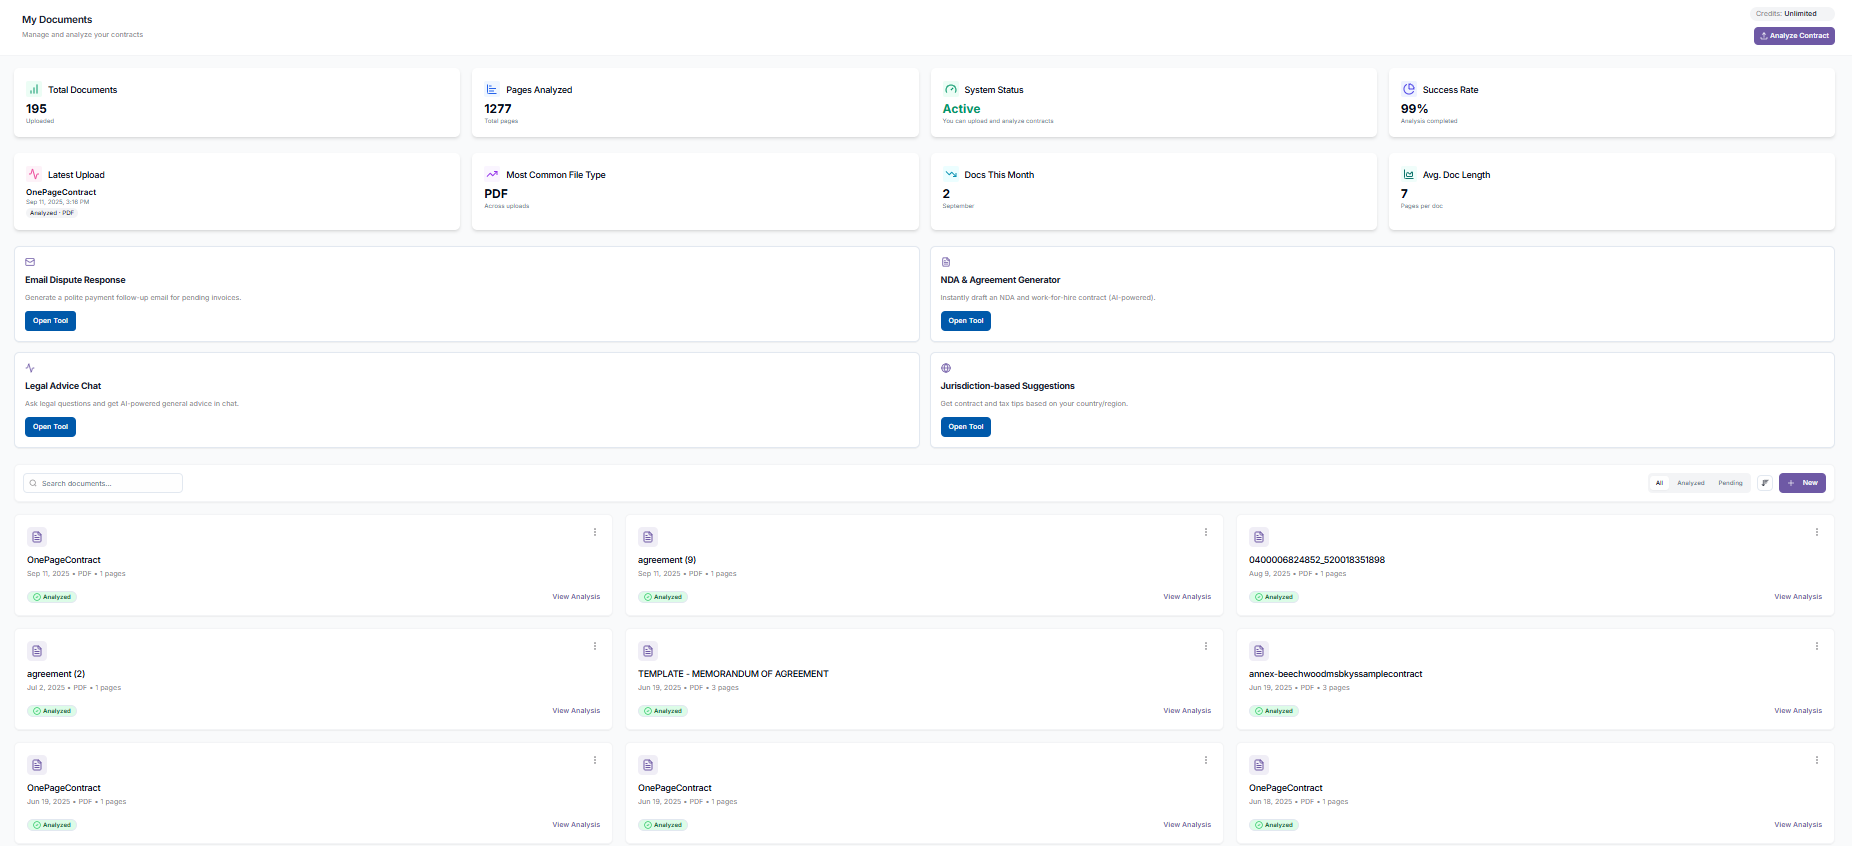Viewport: 1852px width, 846px height.
Task: Open the options menu on the agreement (2) card
Action: click(595, 646)
